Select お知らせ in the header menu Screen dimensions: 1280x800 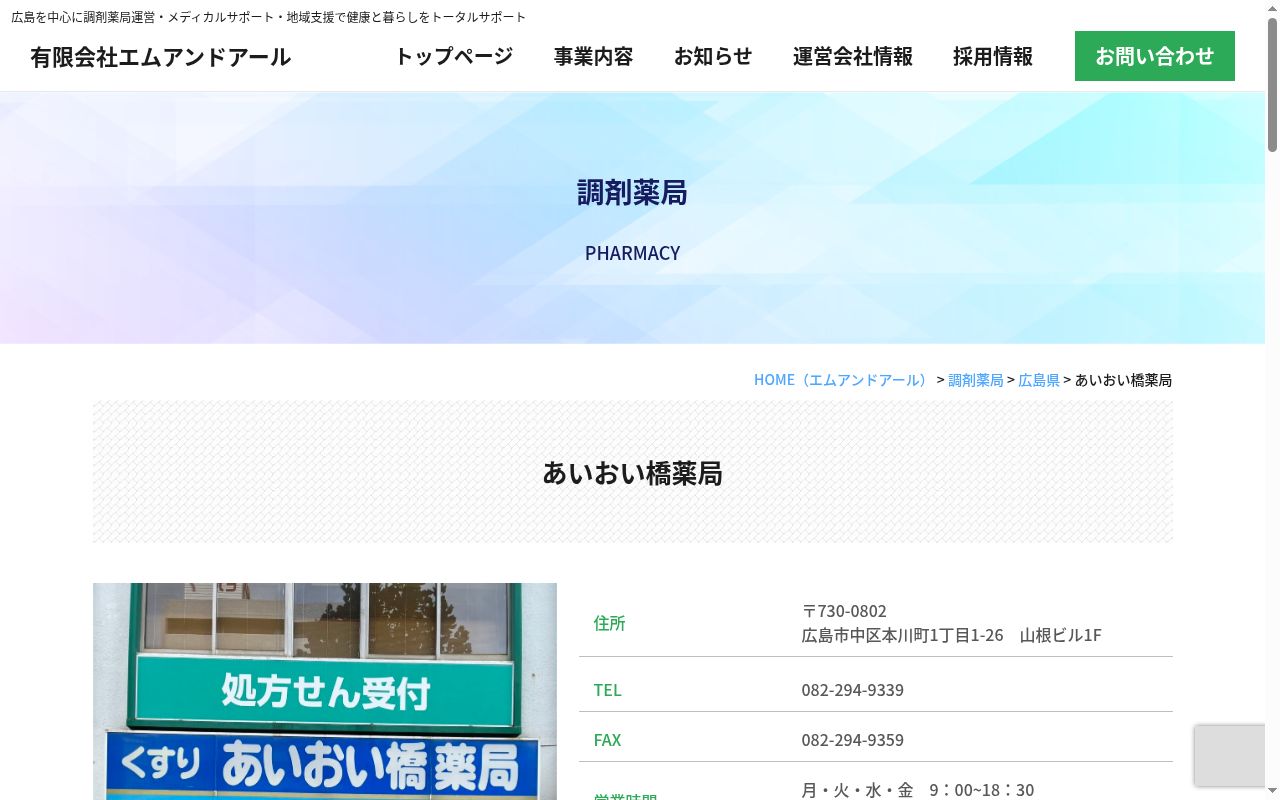(713, 56)
